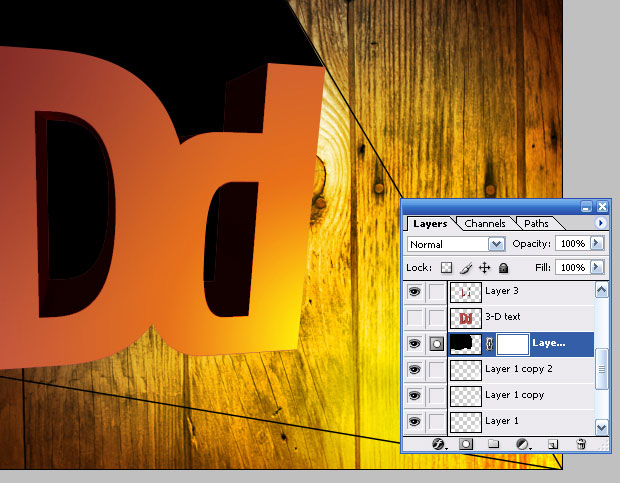Select Layer 1 copy 2 thumbnail
This screenshot has height=483, width=620.
[x=466, y=370]
